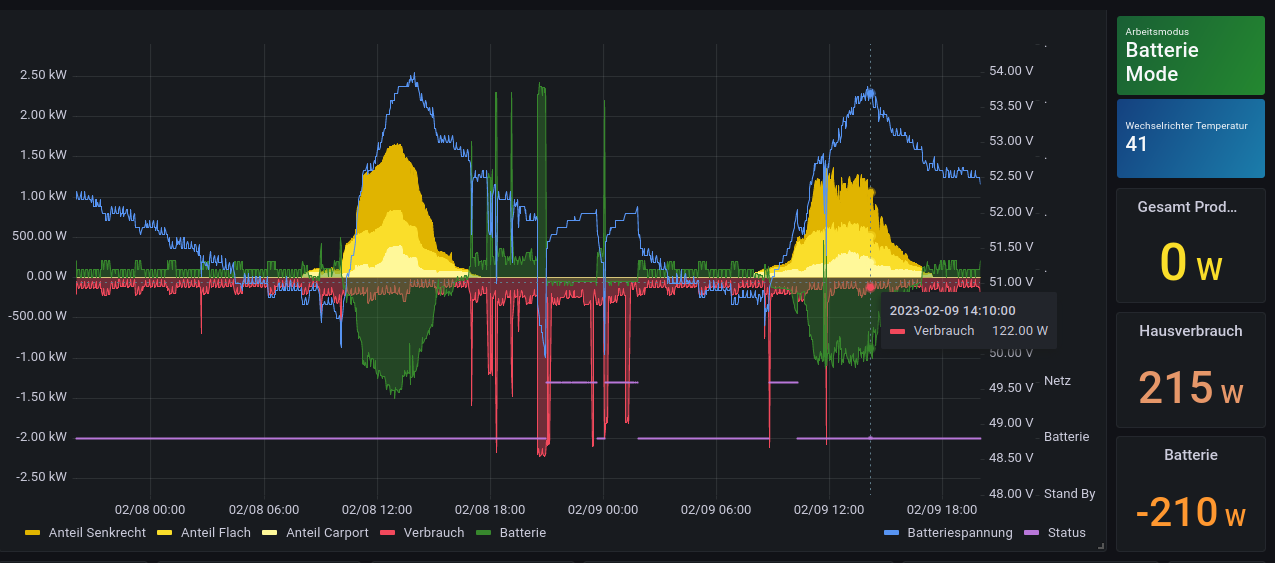
Task: Open the Wechselrichter Temperatur panel title menu
Action: pyautogui.click(x=1186, y=126)
